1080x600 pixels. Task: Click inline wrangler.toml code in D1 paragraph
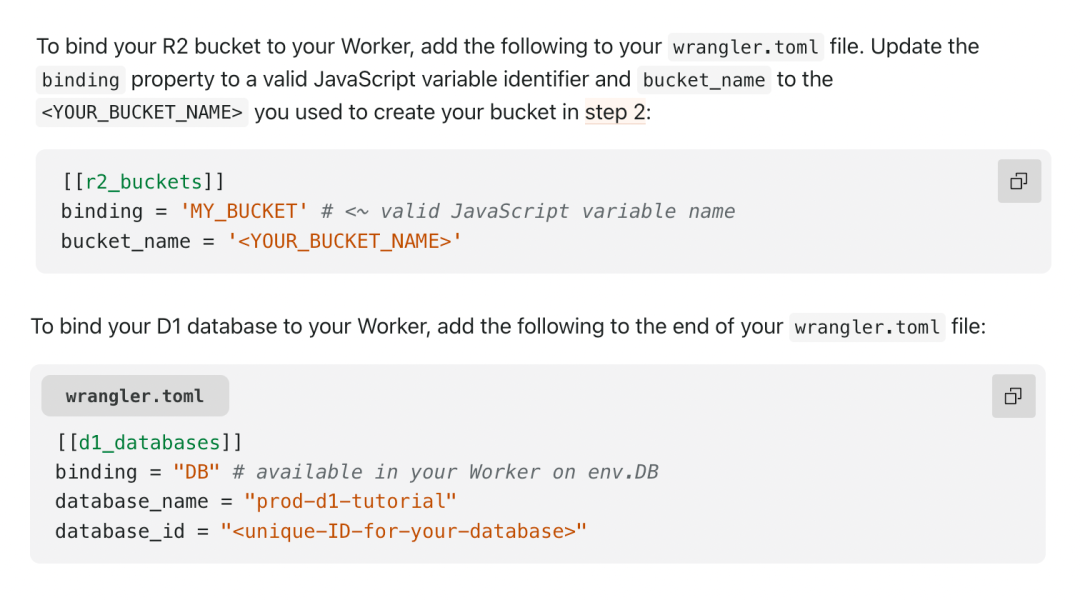(867, 327)
